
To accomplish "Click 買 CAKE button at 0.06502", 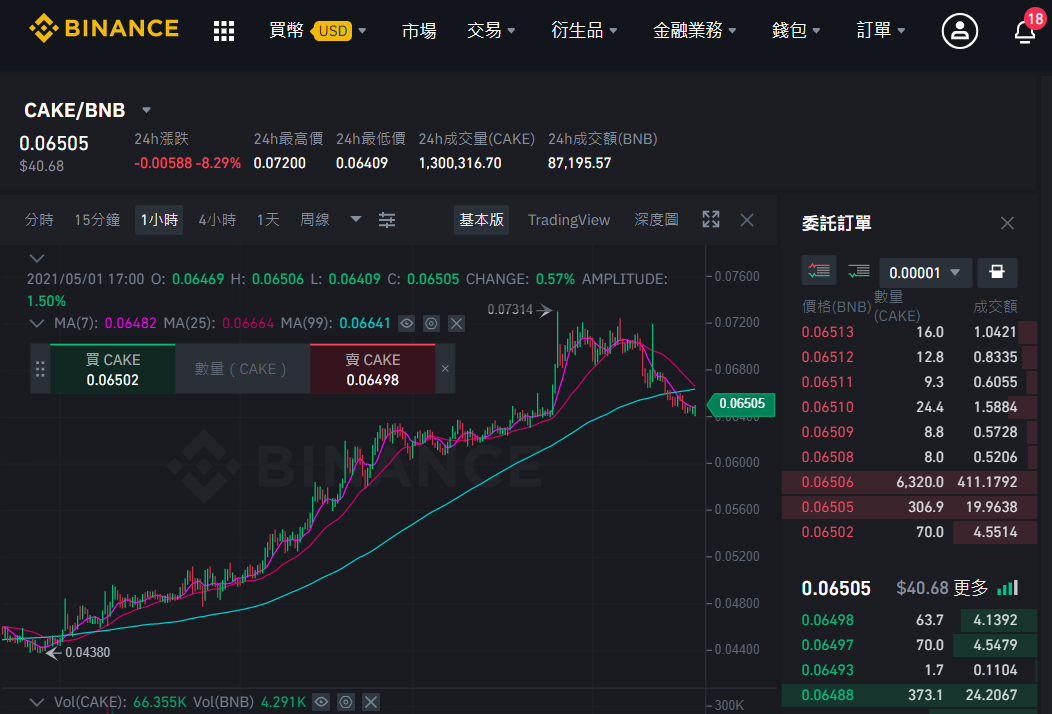I will 113,369.
